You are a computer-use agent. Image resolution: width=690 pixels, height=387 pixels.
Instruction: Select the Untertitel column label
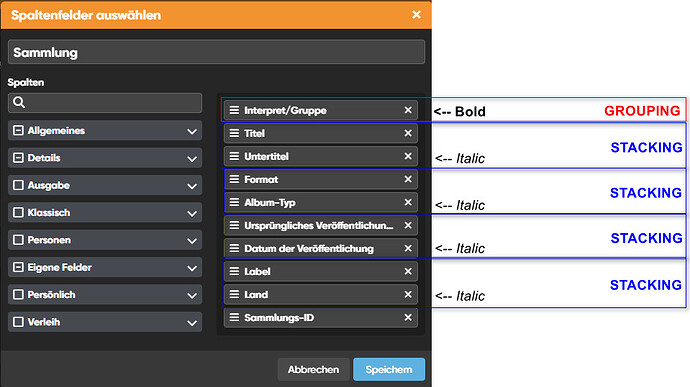tap(266, 156)
